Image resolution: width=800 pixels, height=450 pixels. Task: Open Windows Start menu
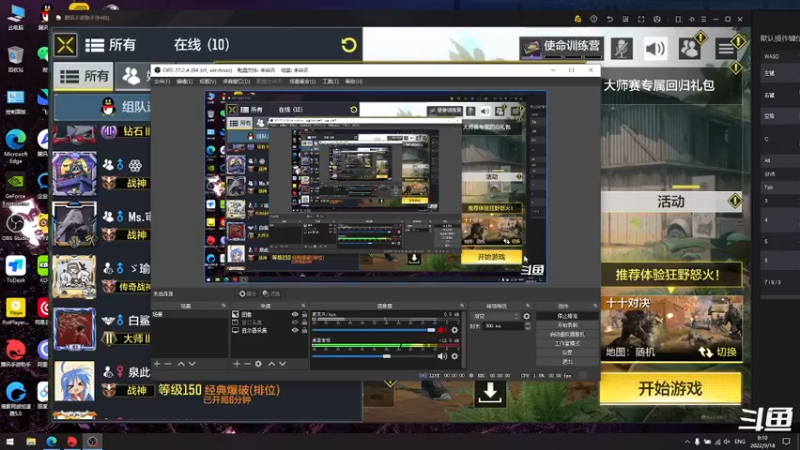[10, 441]
